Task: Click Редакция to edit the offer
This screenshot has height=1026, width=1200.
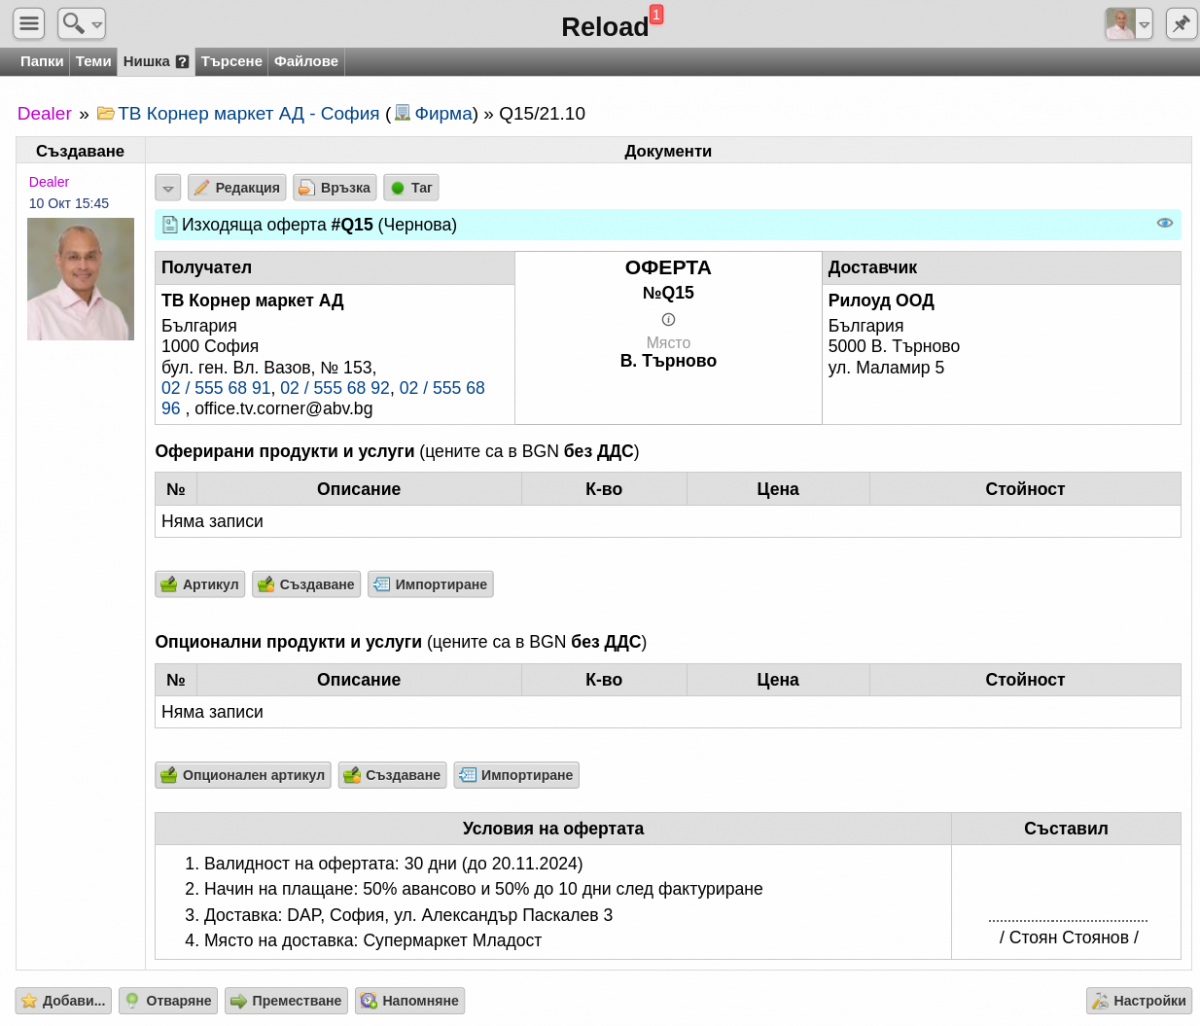Action: [237, 187]
